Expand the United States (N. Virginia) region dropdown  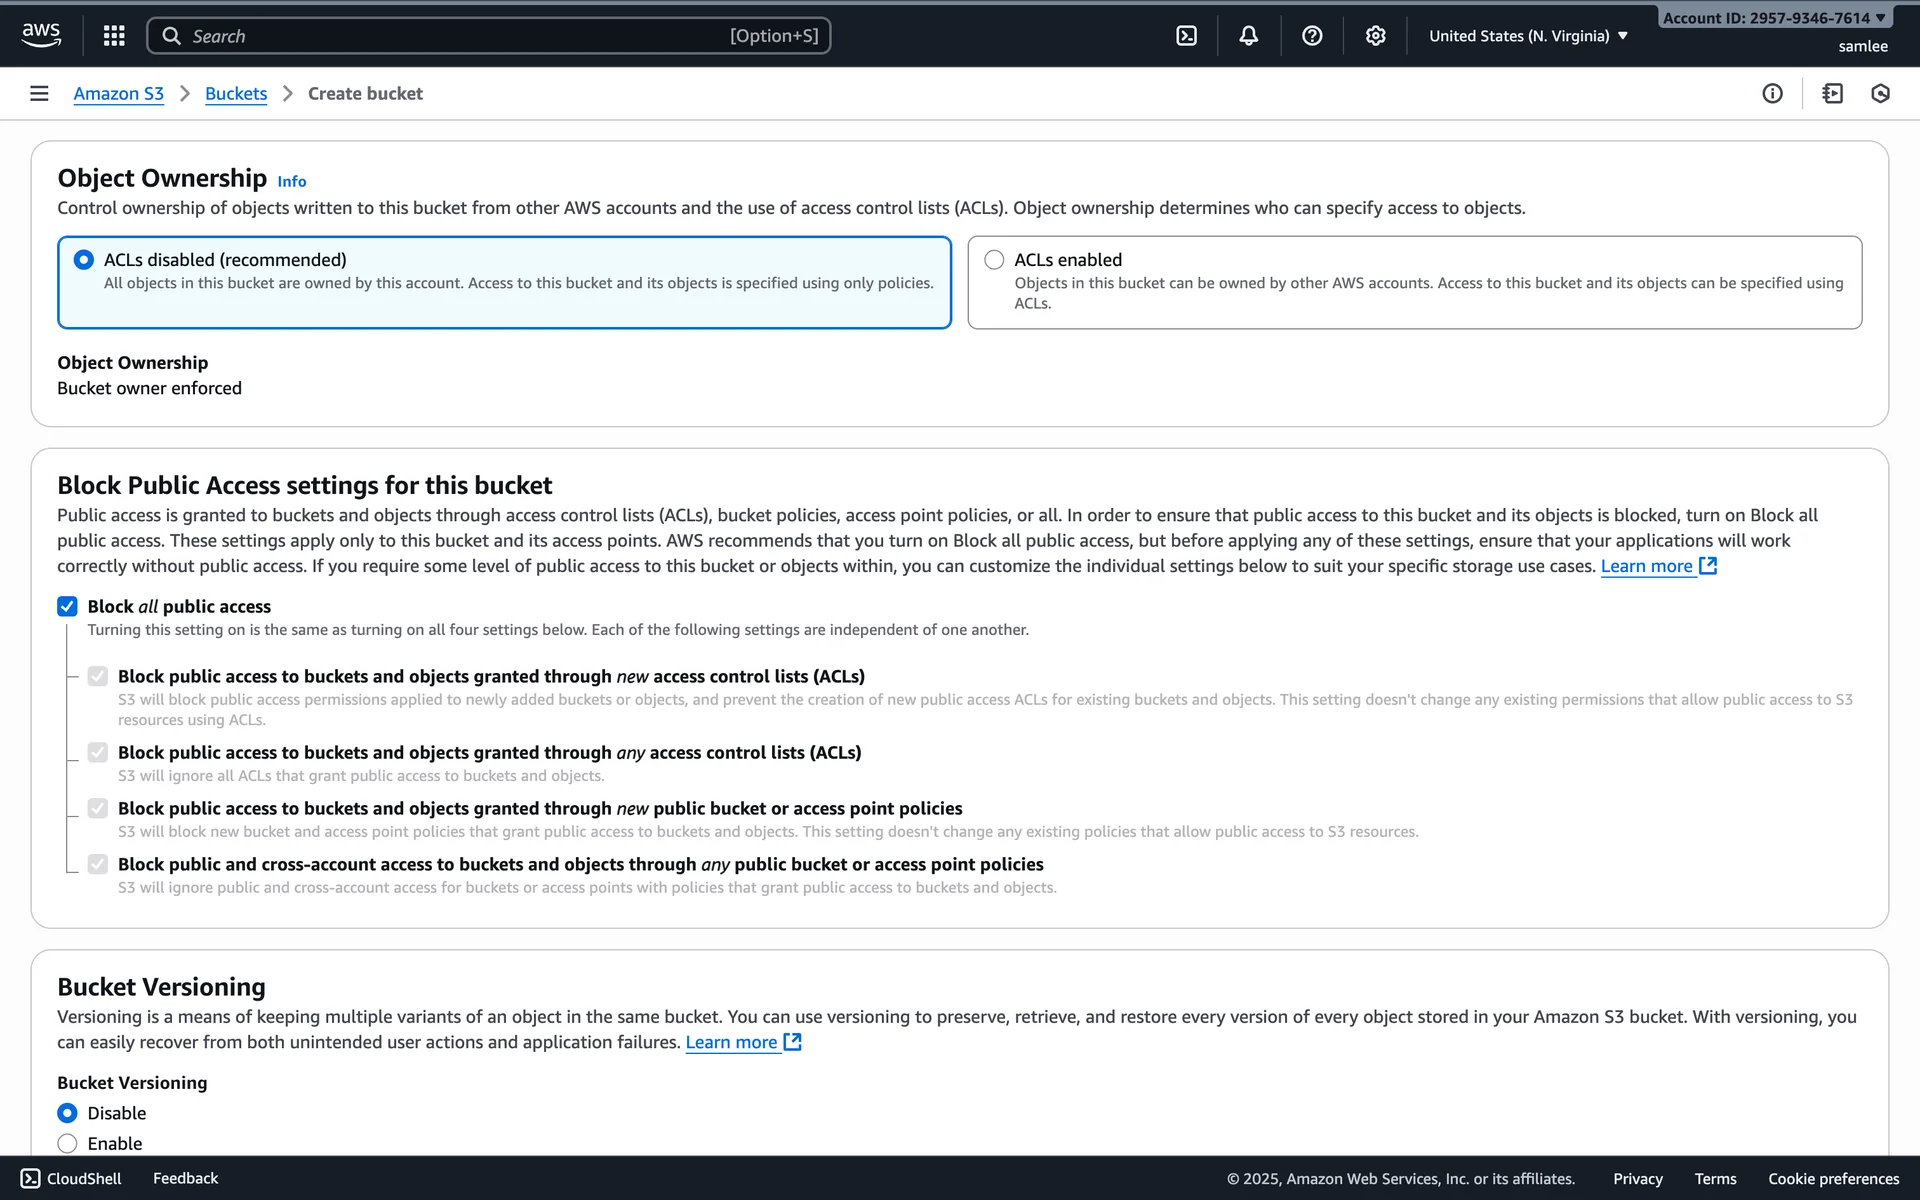click(x=1528, y=36)
